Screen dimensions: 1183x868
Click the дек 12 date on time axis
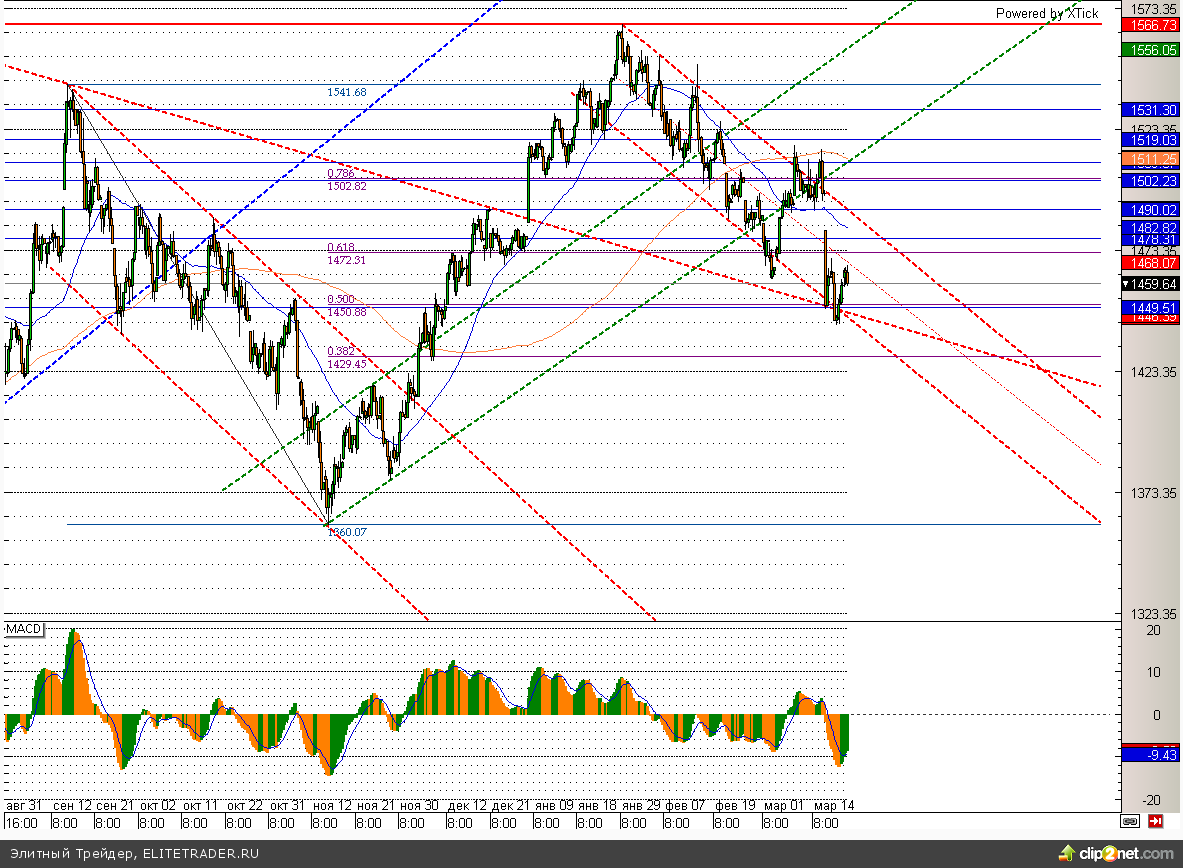pyautogui.click(x=467, y=805)
